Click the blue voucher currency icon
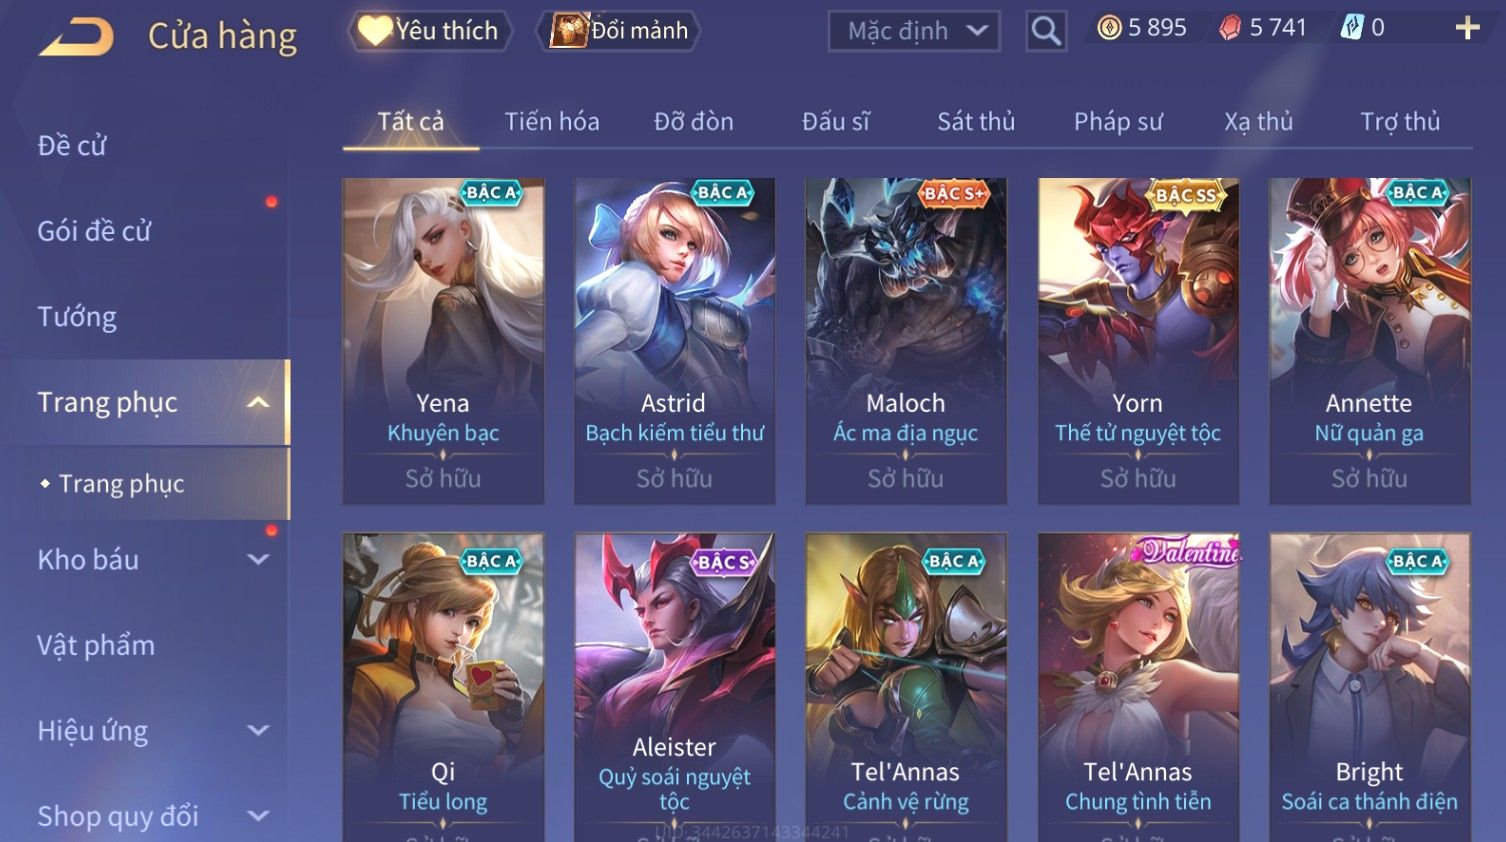This screenshot has height=842, width=1506. 1352,28
